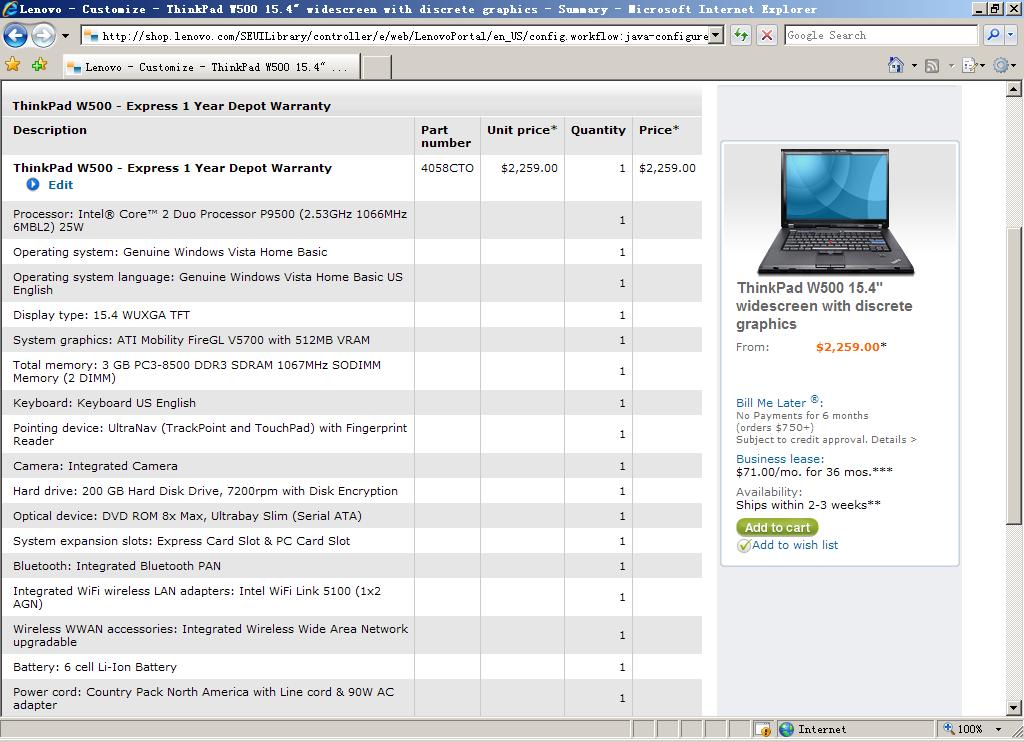The width and height of the screenshot is (1024, 742).
Task: Click the browser Back arrow button
Action: pos(16,35)
